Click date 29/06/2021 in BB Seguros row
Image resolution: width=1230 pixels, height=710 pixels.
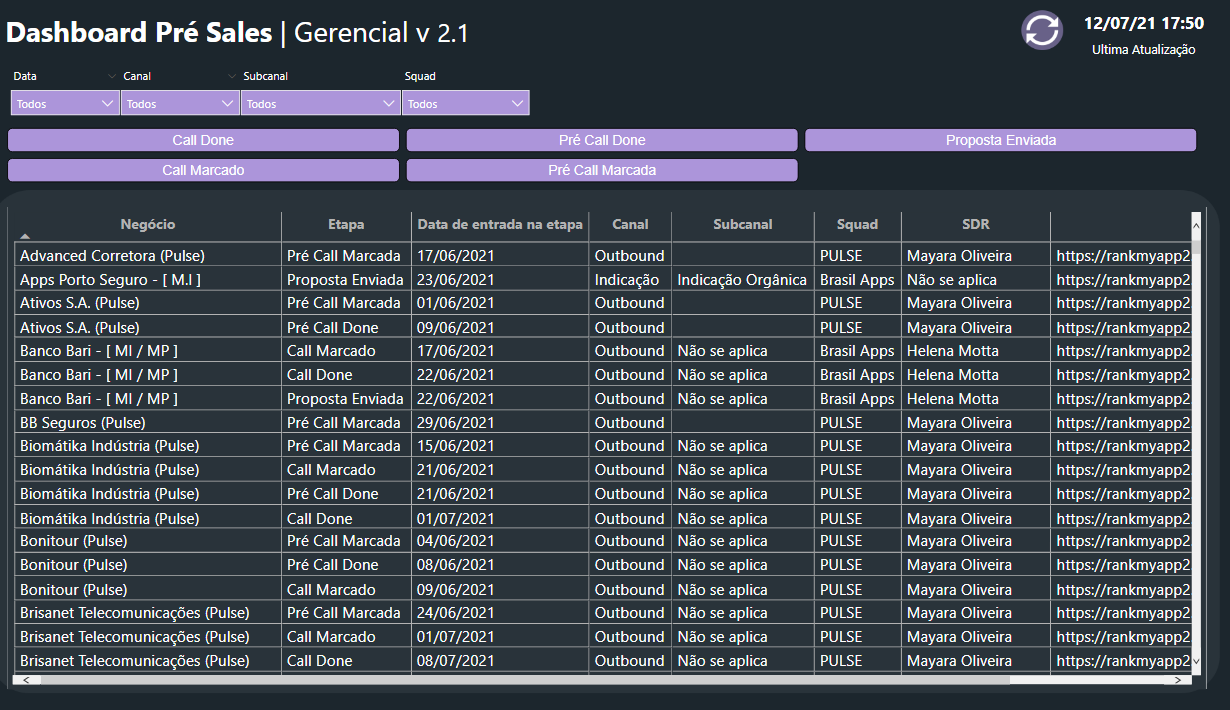(455, 422)
